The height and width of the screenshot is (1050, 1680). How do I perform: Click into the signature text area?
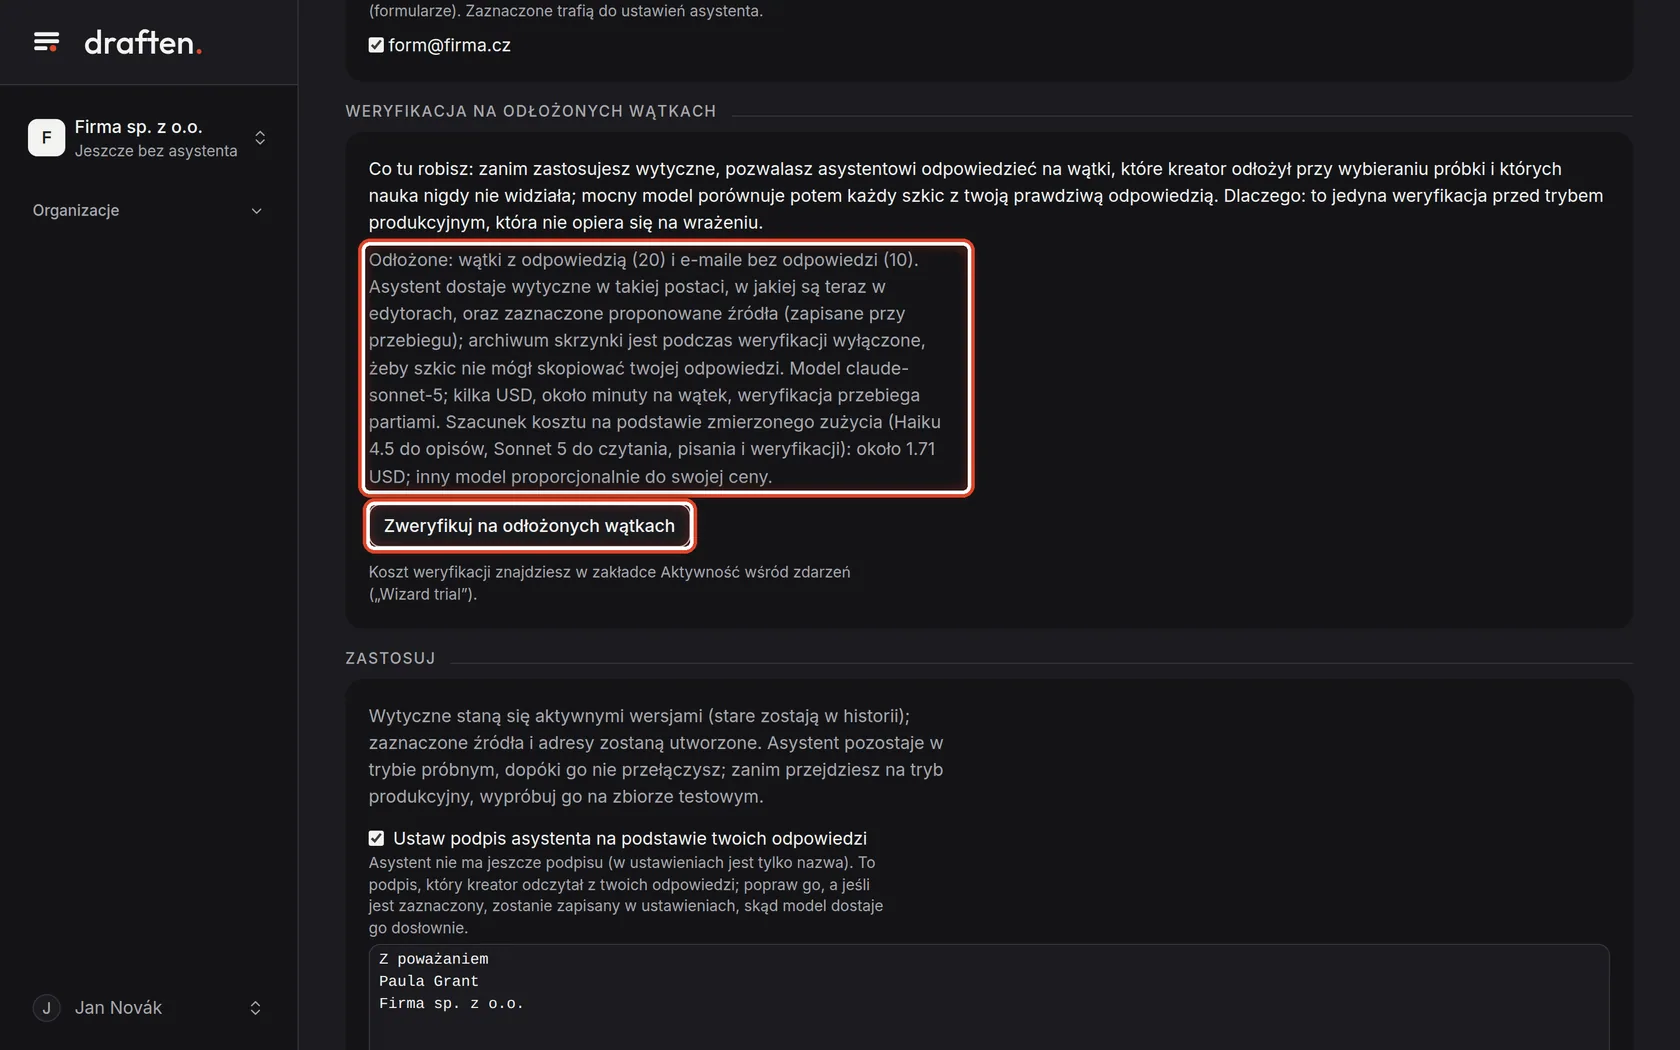989,997
